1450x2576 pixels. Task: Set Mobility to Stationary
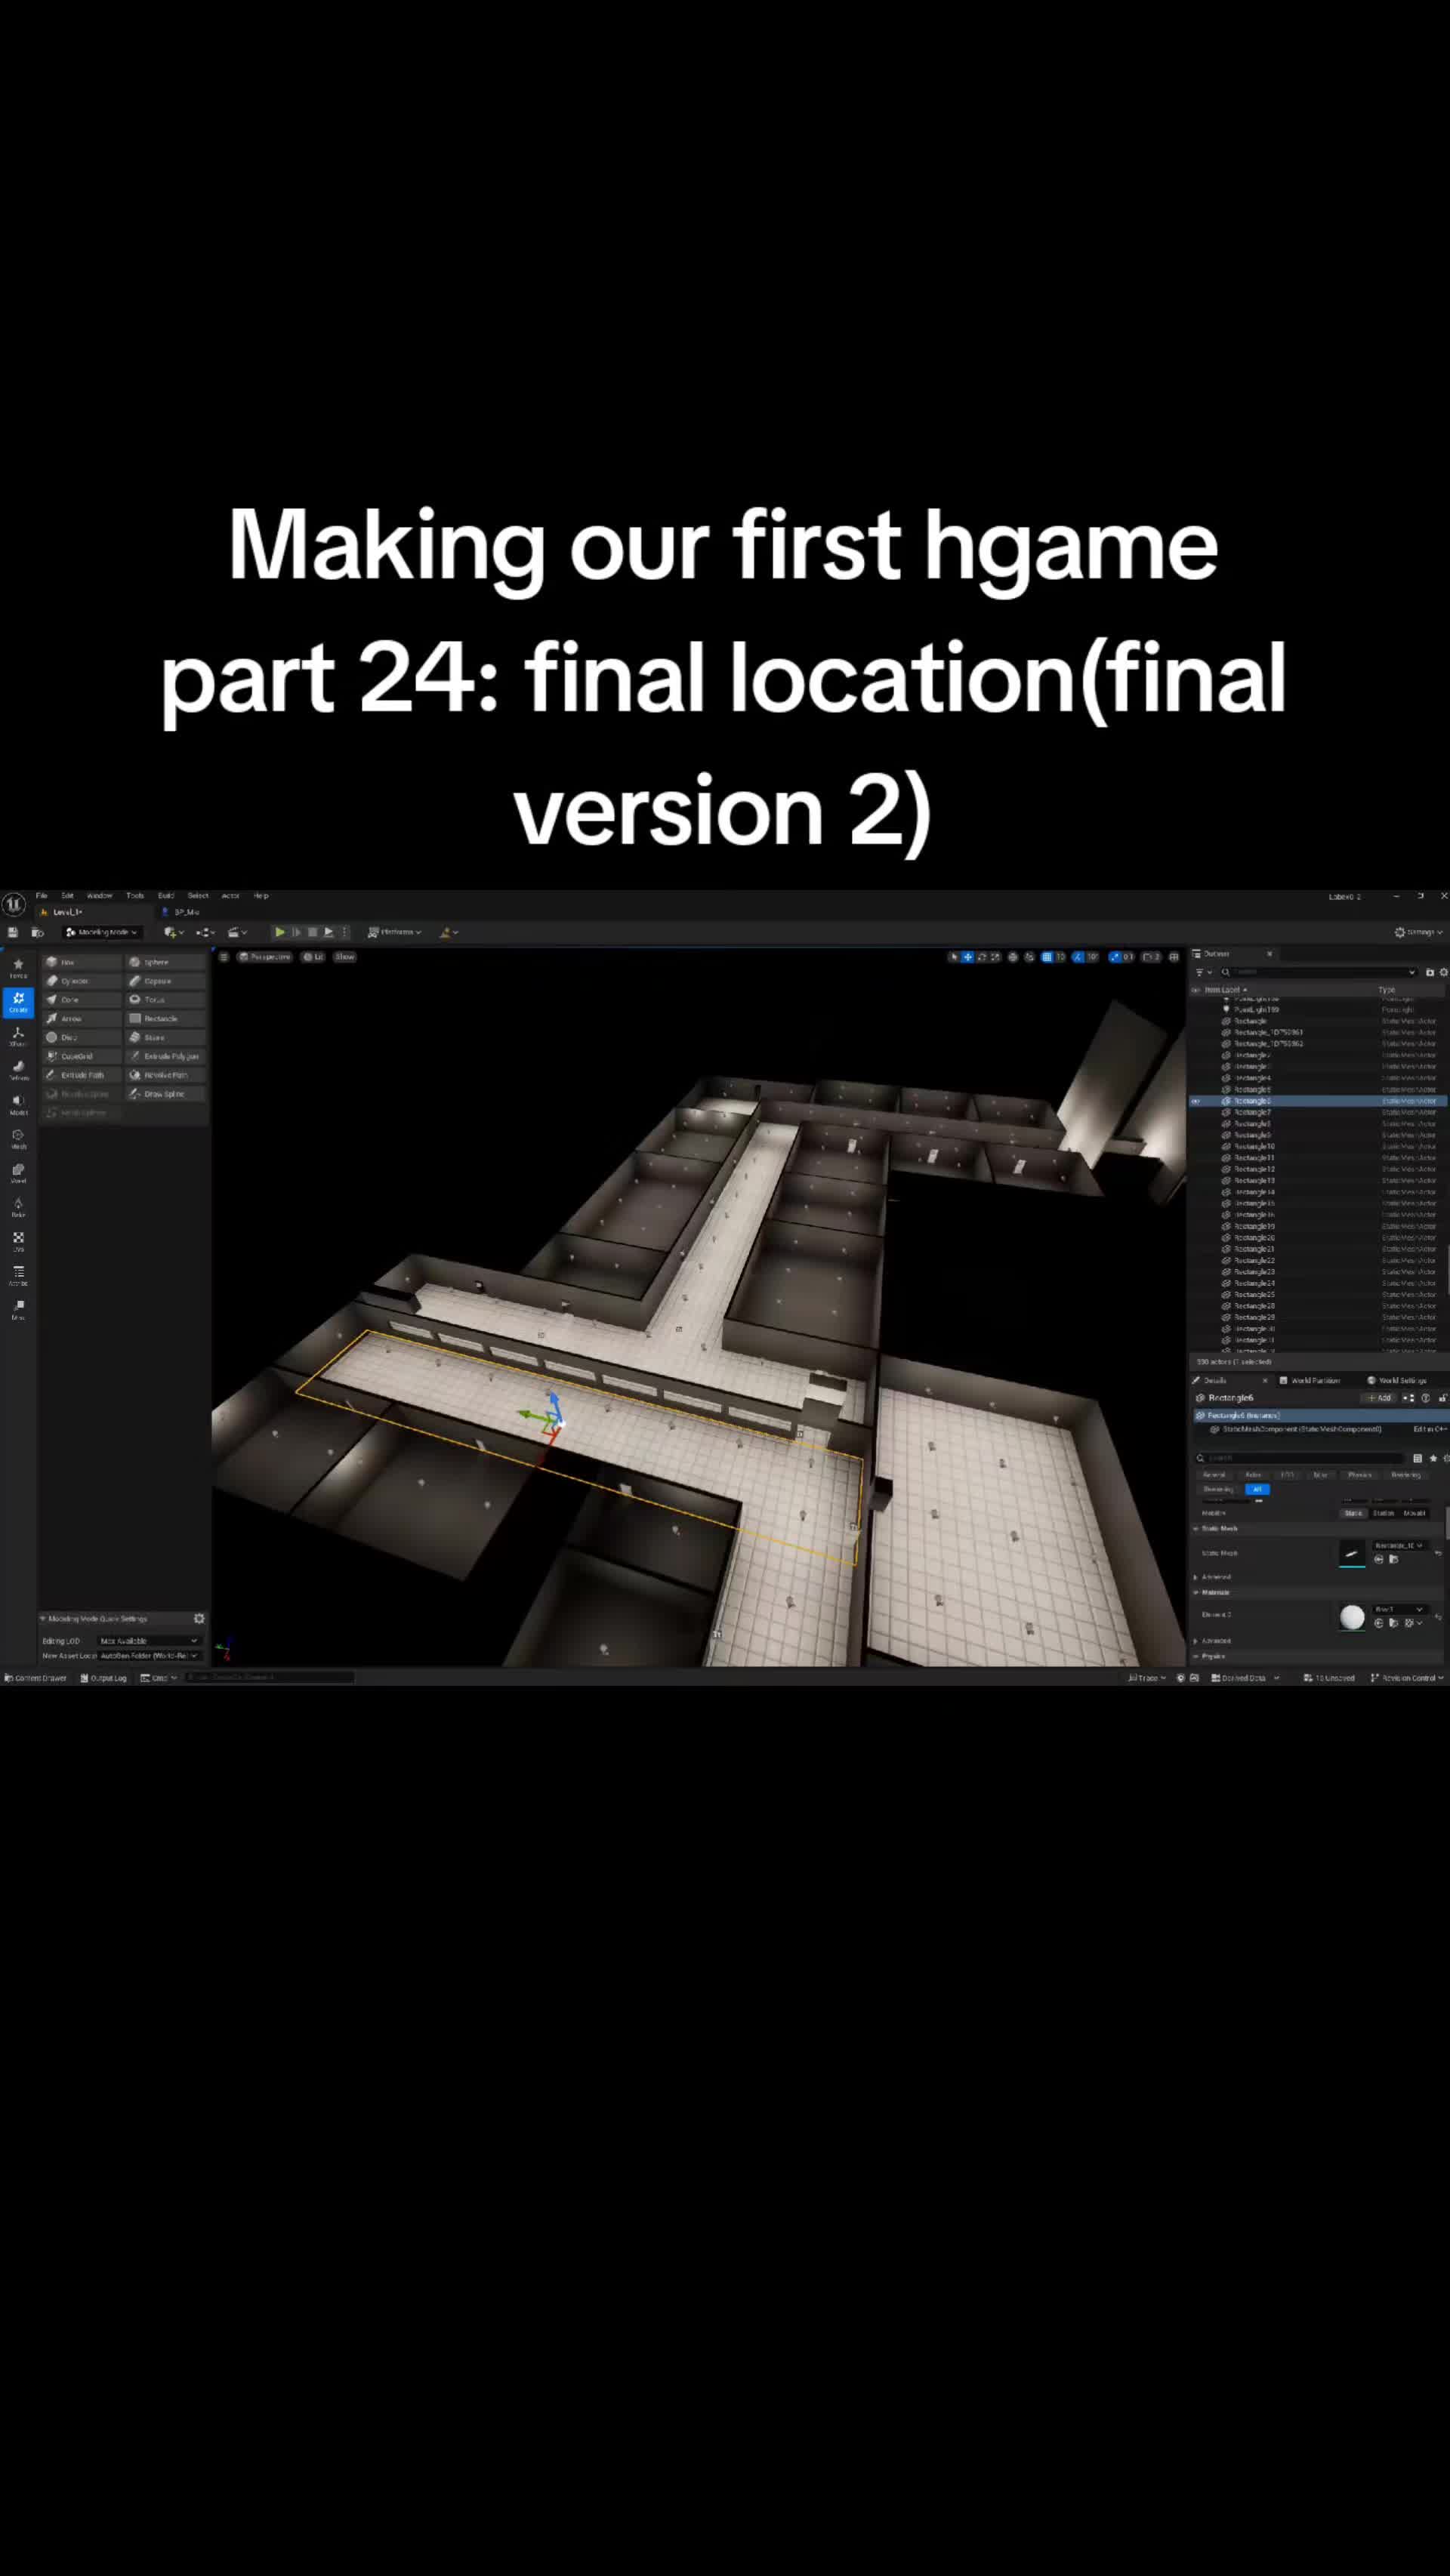click(1384, 1513)
